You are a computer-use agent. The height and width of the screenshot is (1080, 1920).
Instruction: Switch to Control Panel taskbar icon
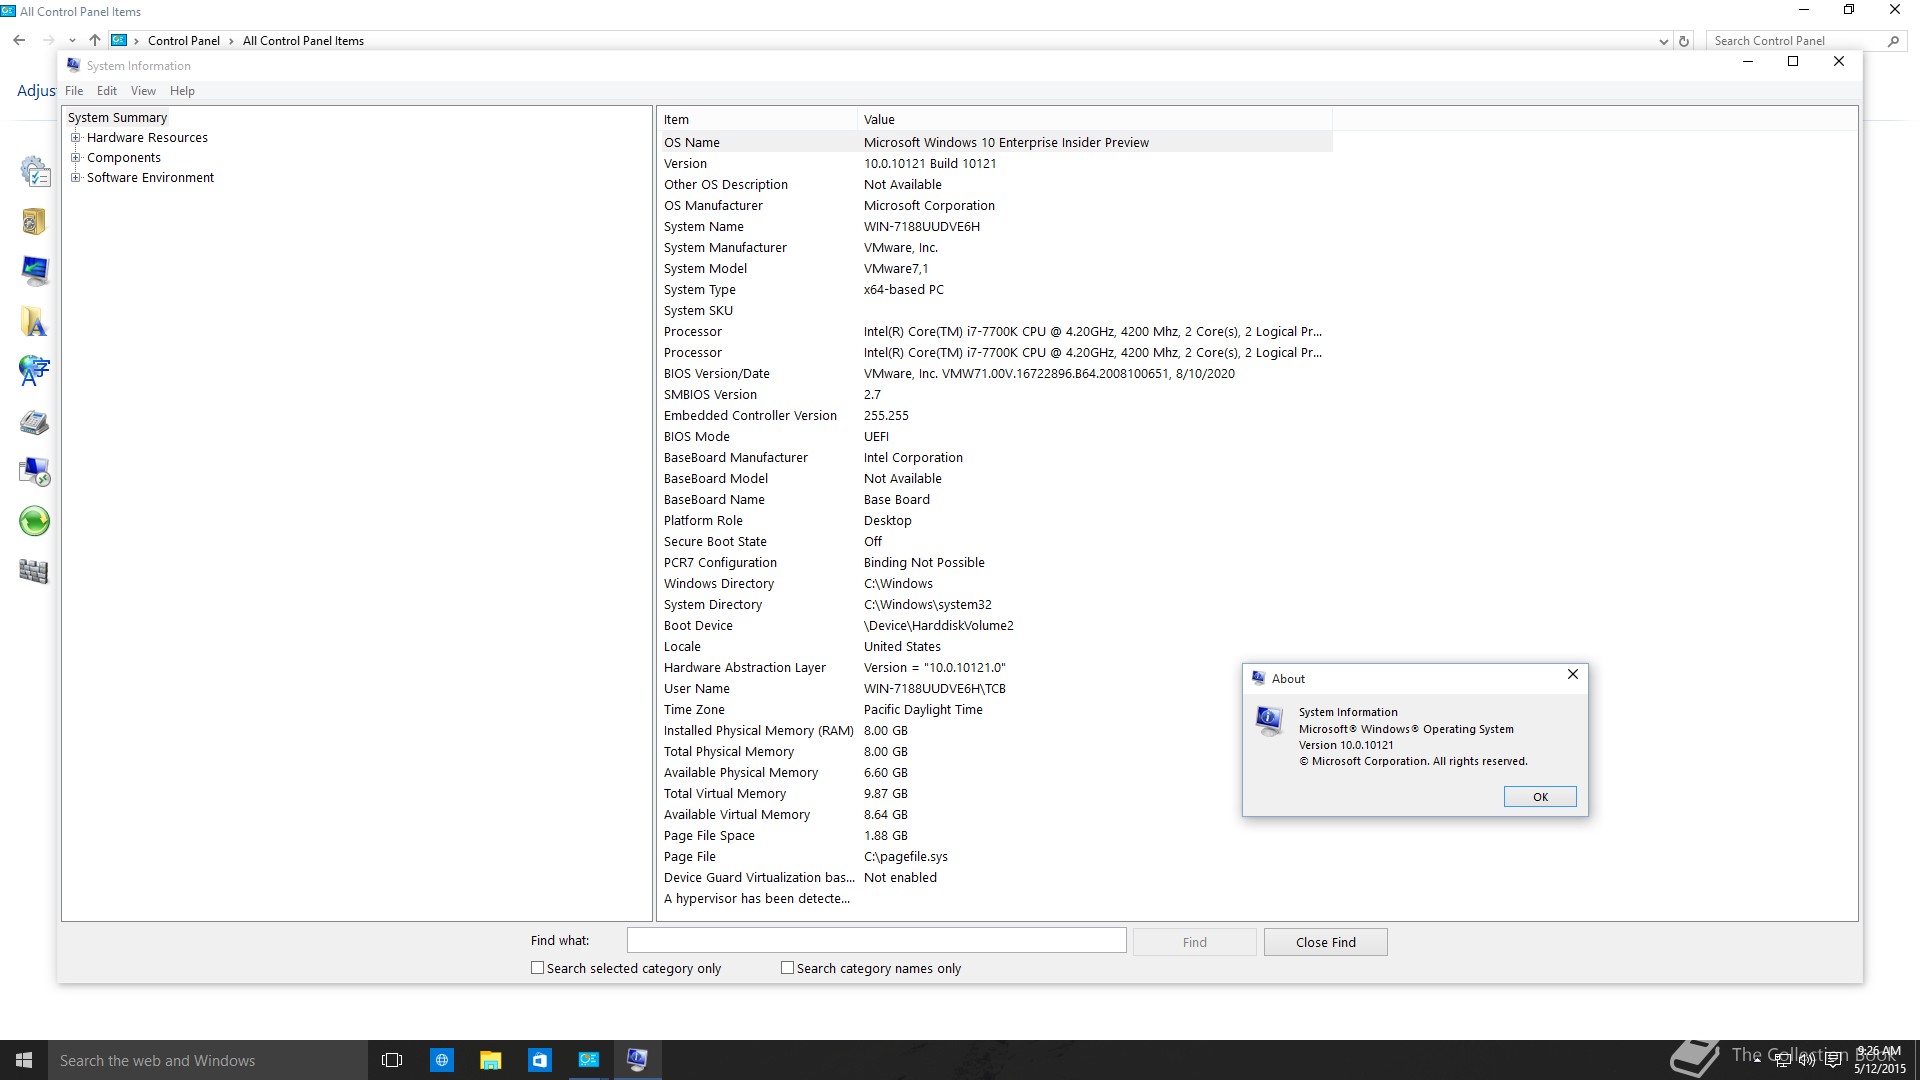[588, 1060]
